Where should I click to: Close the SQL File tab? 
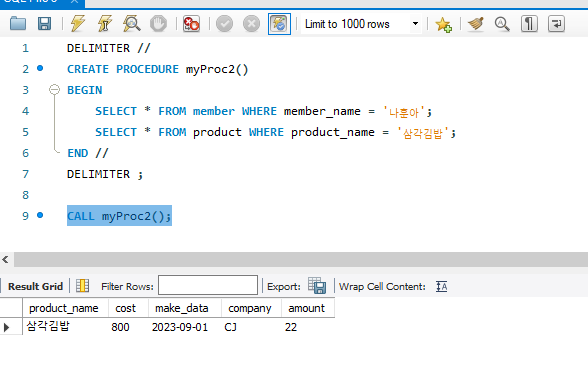(x=75, y=2)
